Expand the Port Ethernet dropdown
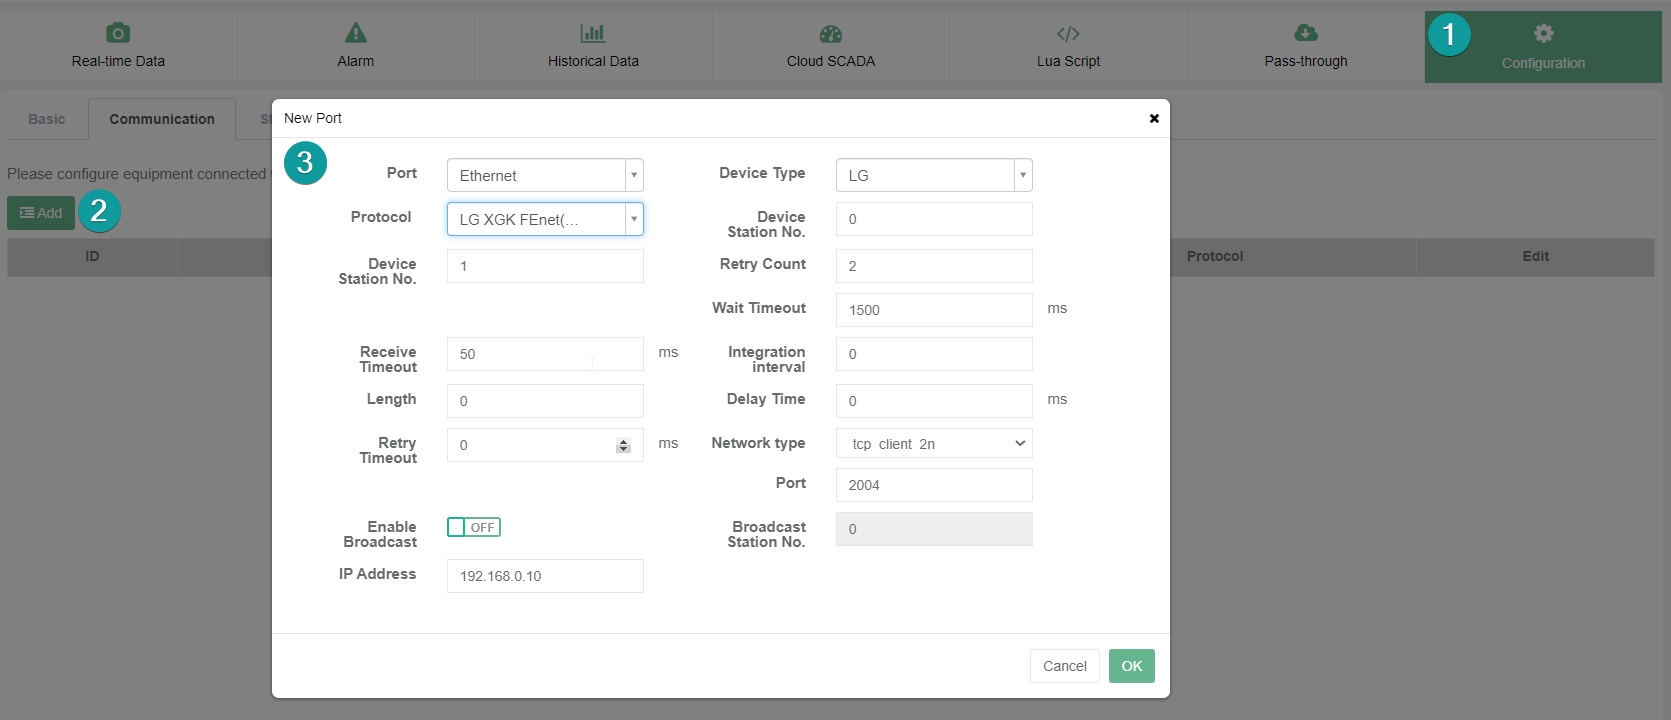 (x=633, y=175)
